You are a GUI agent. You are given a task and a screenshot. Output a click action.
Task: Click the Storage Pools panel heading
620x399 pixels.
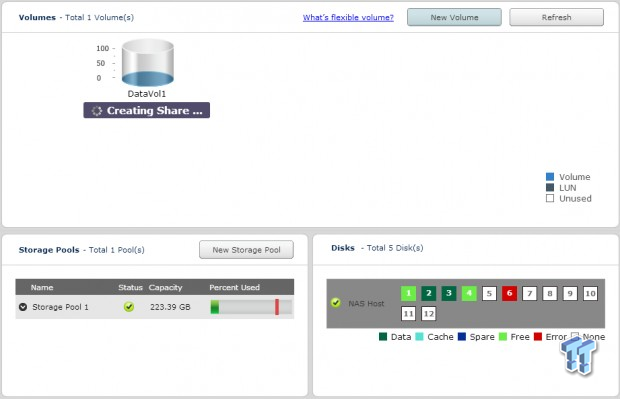pos(49,250)
